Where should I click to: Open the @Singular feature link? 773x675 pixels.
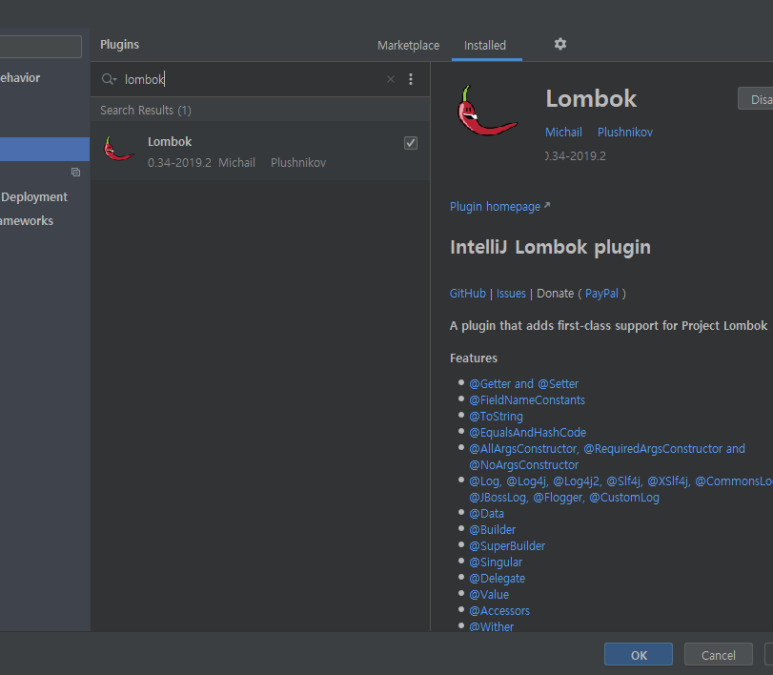(x=495, y=562)
